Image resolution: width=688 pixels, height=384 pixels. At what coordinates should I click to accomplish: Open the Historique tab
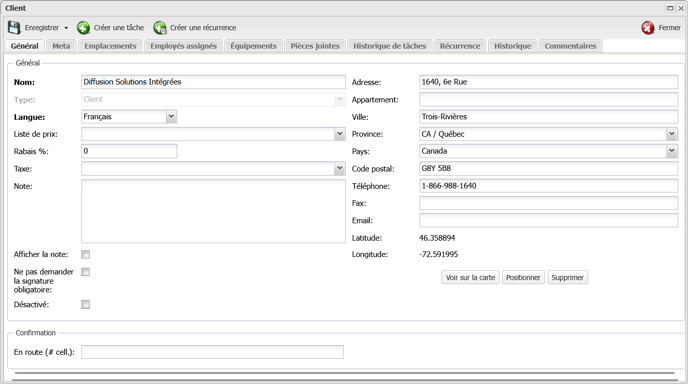(x=512, y=46)
